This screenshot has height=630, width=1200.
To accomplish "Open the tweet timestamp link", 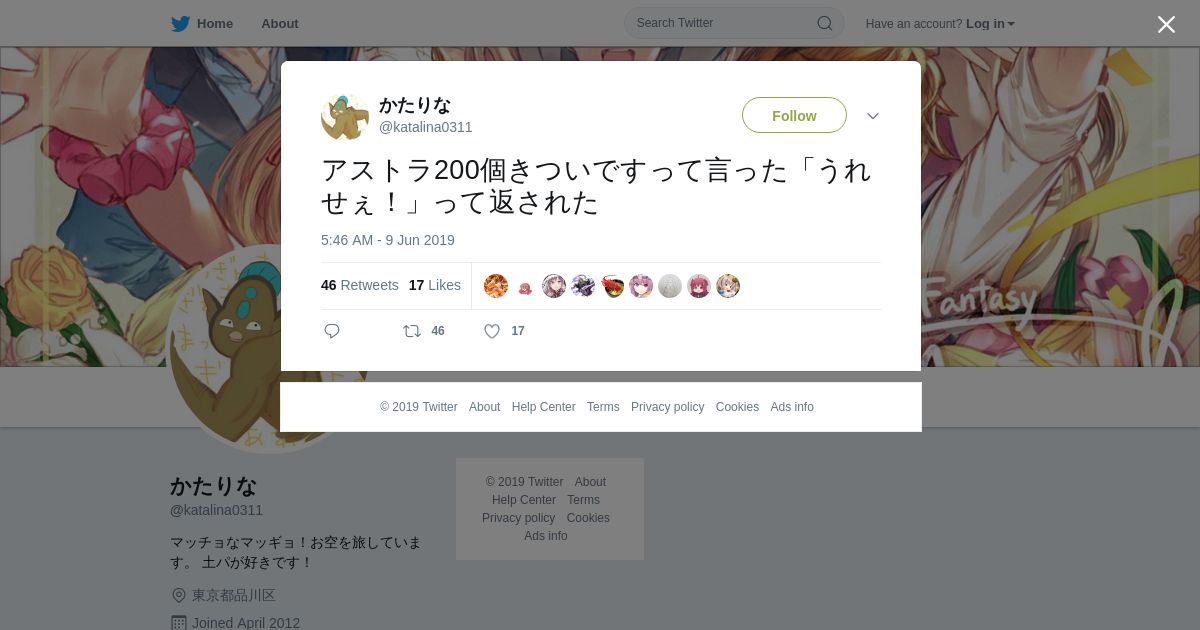I will pos(388,240).
